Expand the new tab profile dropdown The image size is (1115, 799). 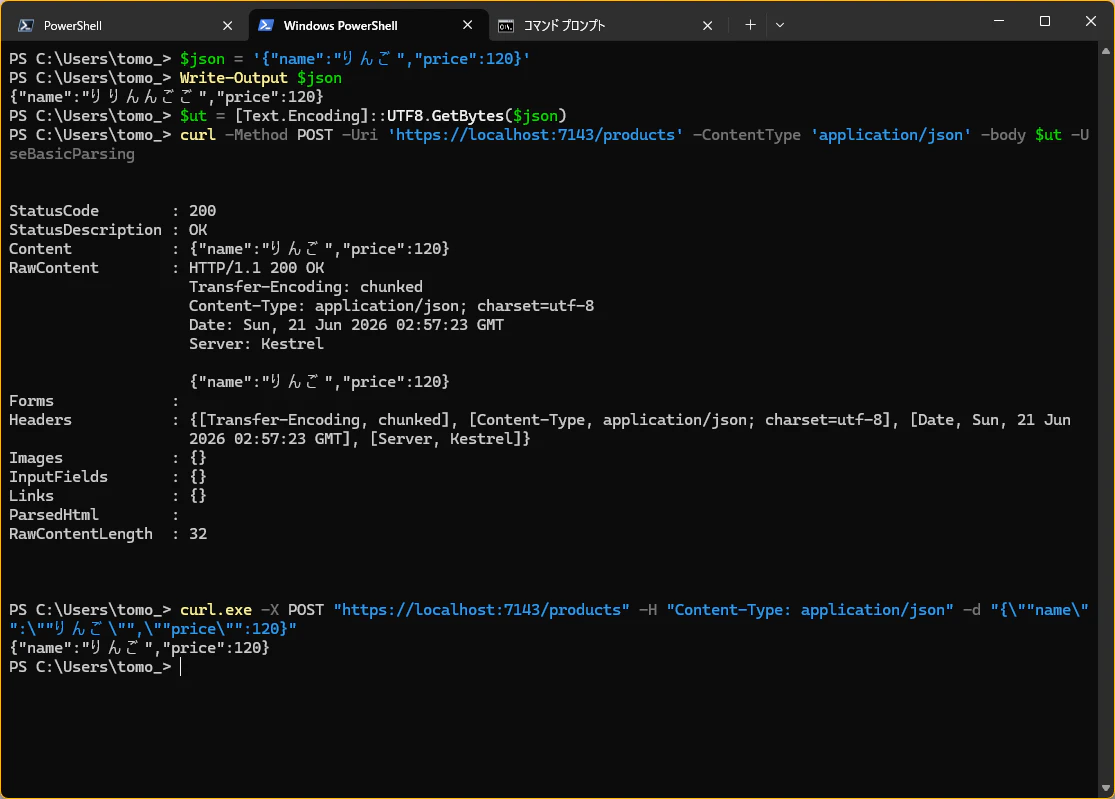coord(780,25)
